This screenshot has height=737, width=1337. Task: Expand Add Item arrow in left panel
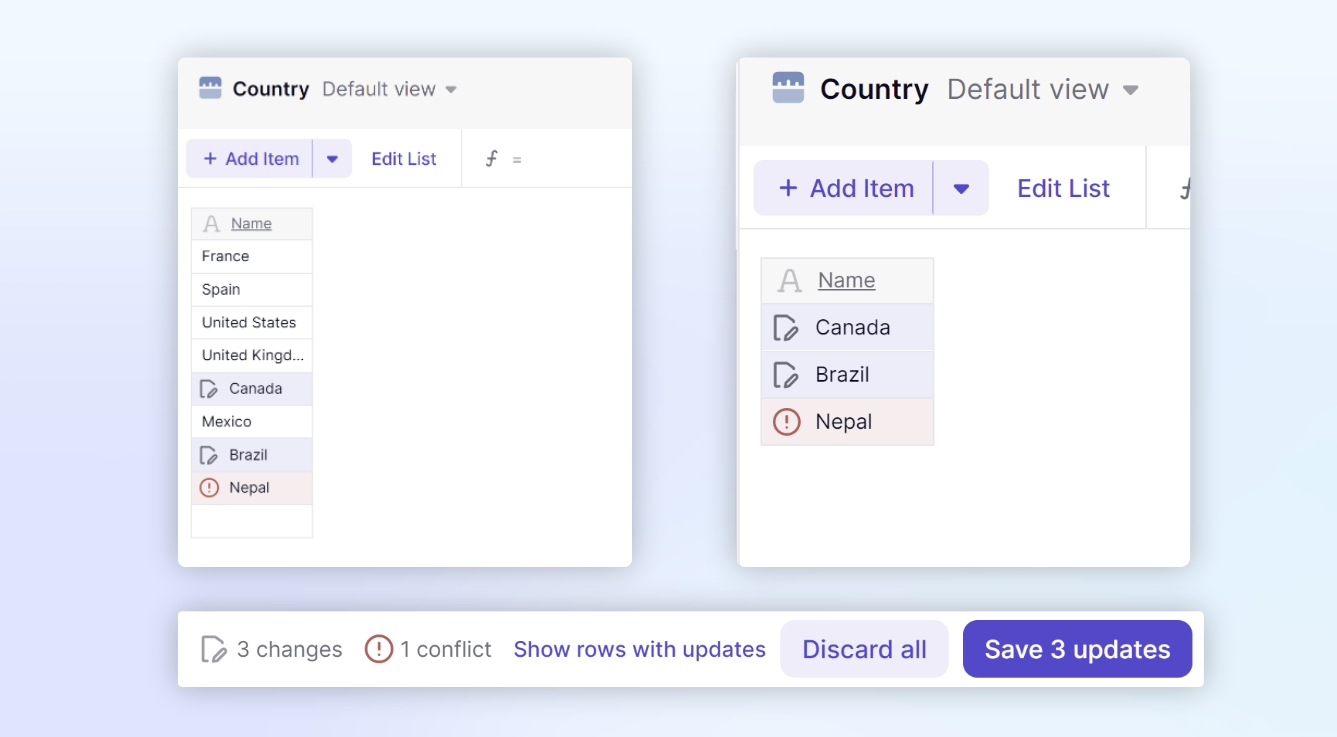[x=333, y=158]
